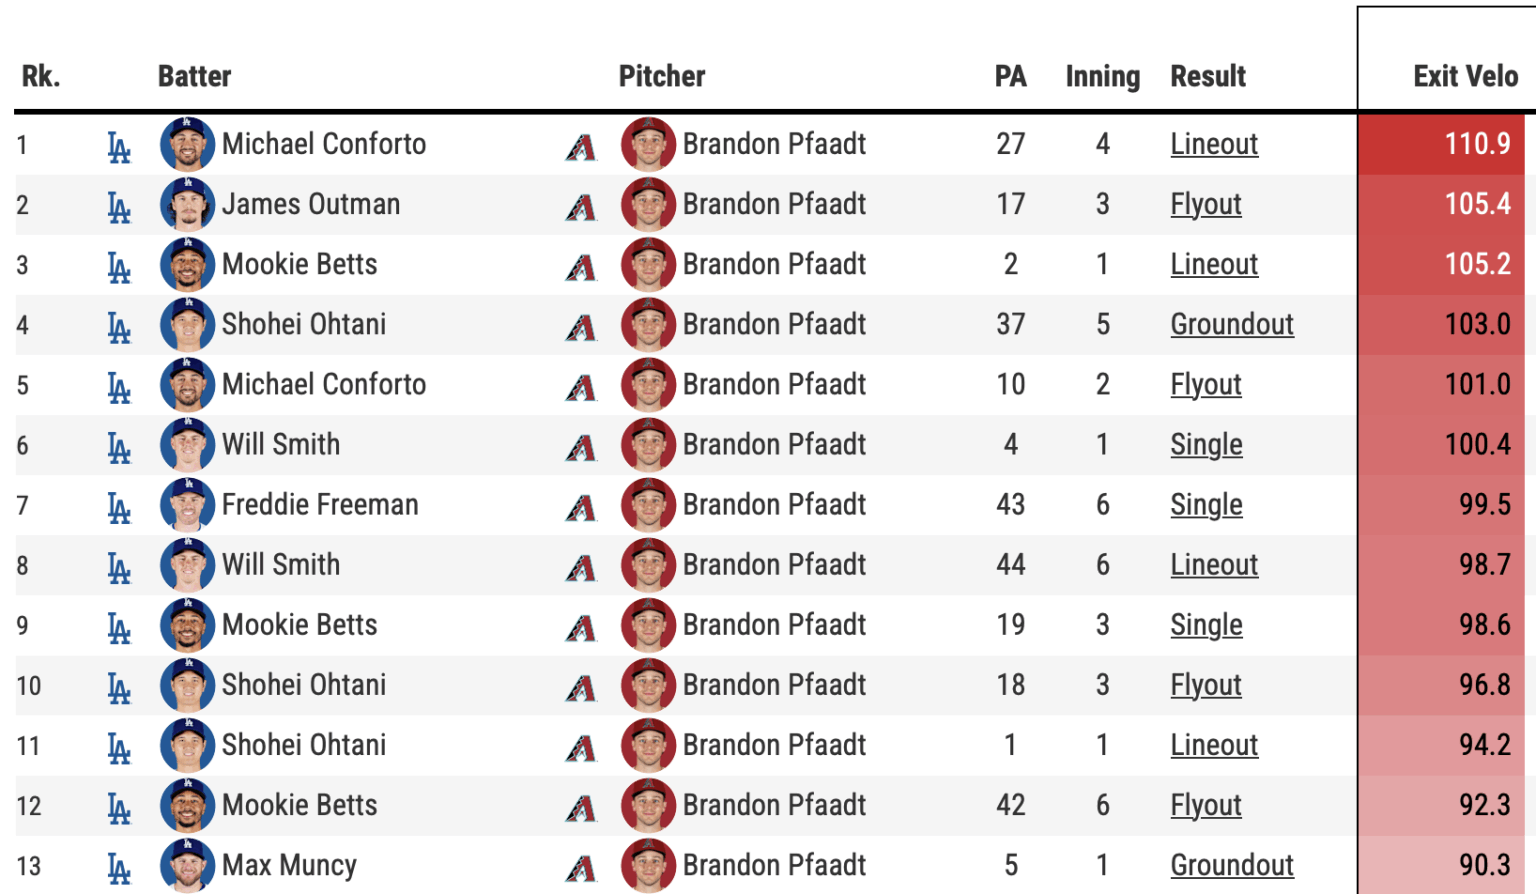Image resolution: width=1536 pixels, height=894 pixels.
Task: Click the Result column header
Action: 1208,76
